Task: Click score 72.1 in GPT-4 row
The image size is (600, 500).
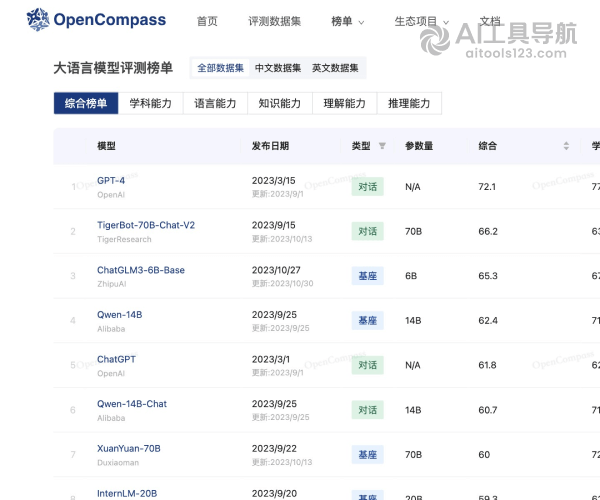Action: click(x=487, y=187)
